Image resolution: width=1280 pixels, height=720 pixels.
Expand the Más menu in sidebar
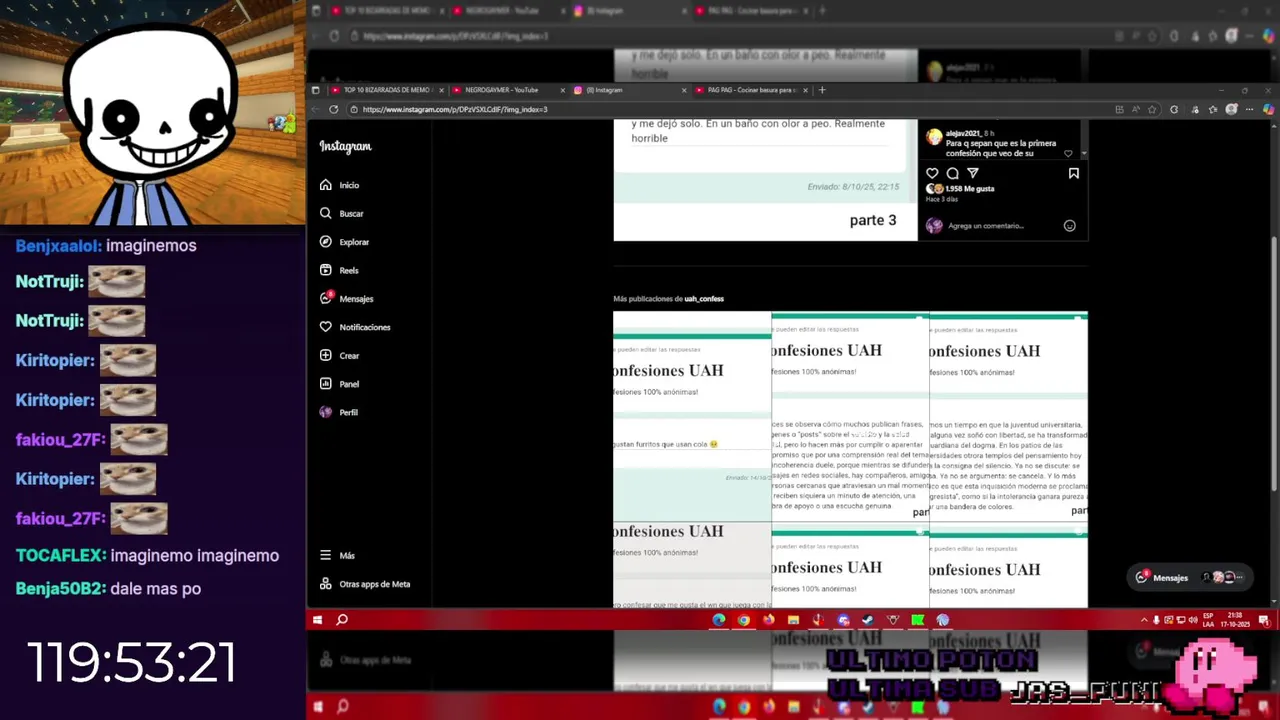click(x=337, y=556)
